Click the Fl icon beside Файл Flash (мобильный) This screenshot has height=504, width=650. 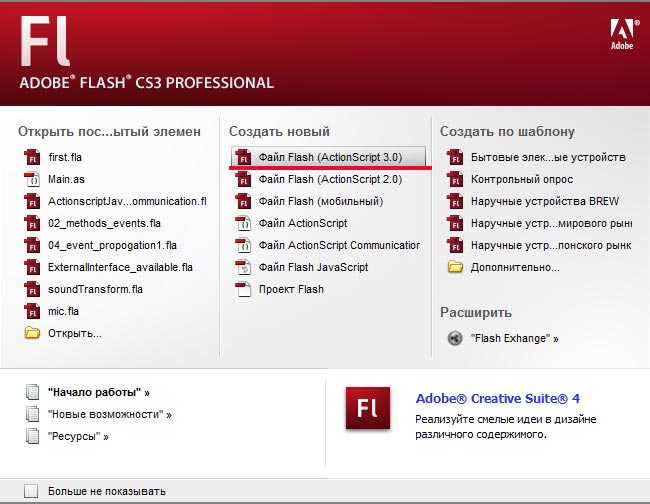point(243,201)
